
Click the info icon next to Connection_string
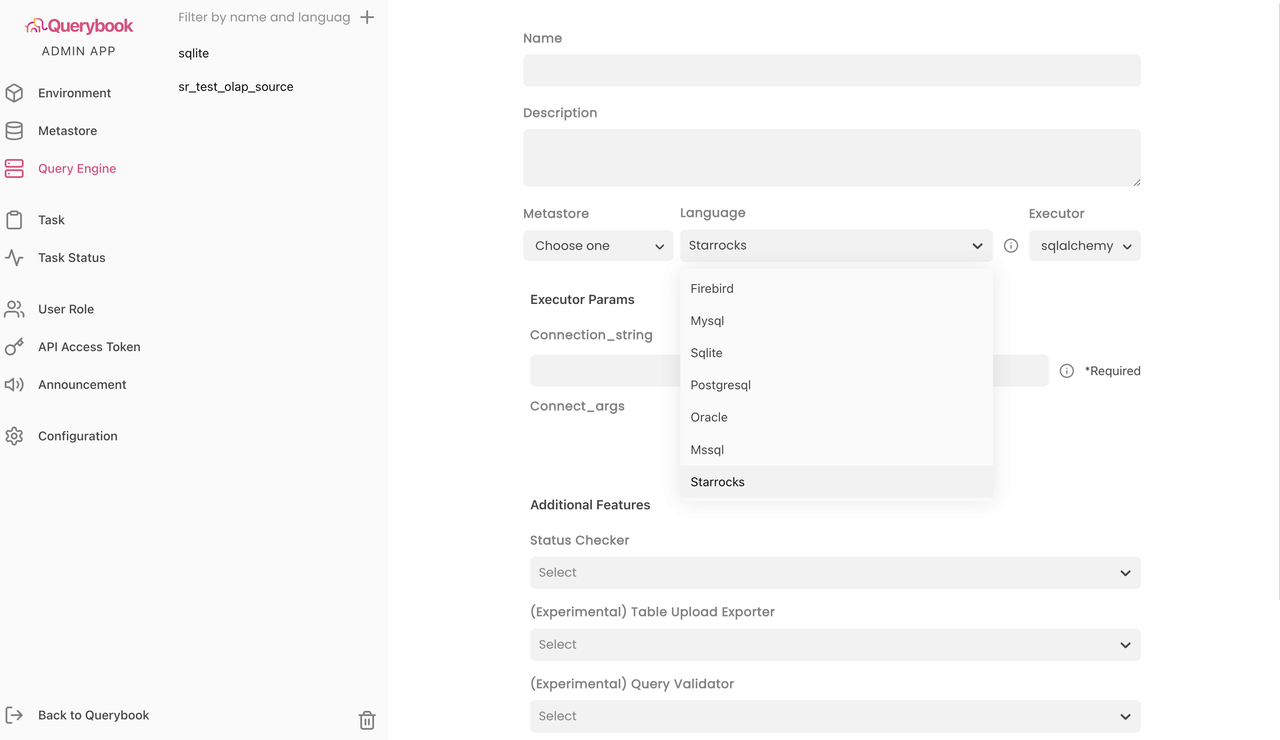click(1067, 371)
